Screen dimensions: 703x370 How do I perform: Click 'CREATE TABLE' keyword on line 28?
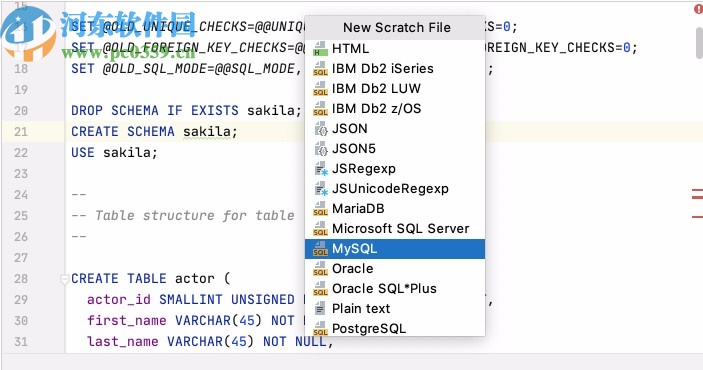coord(119,279)
